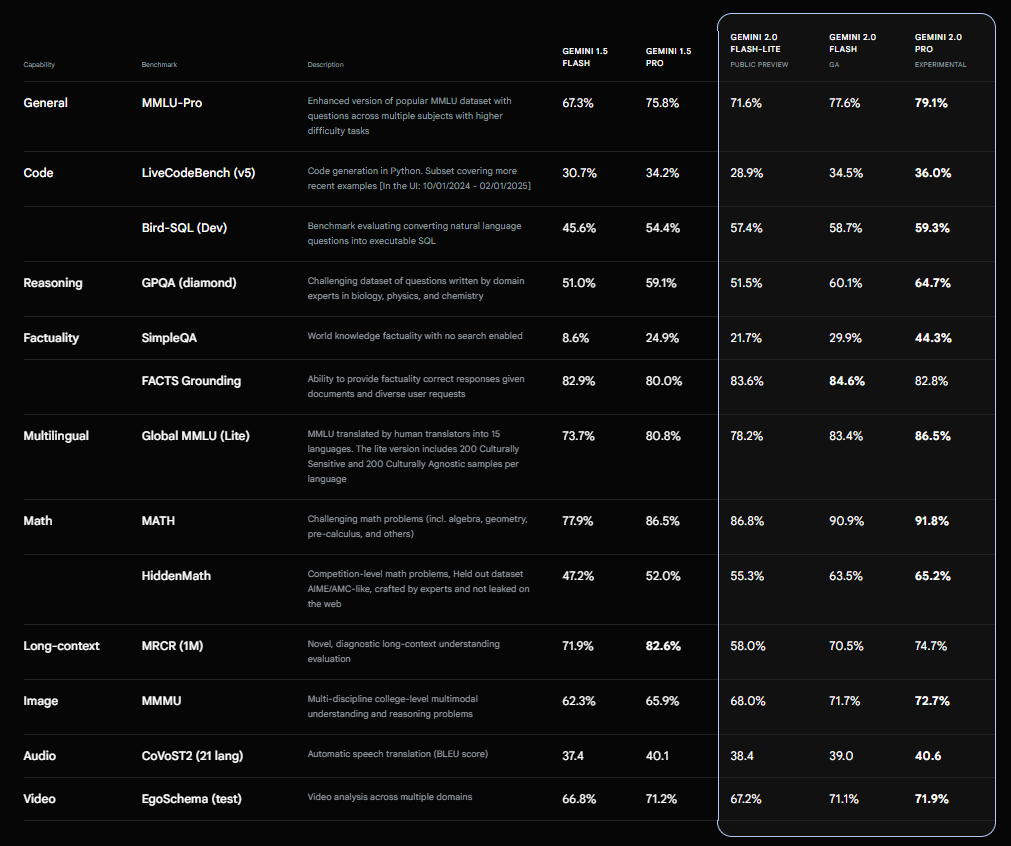The image size is (1011, 846).
Task: Select the SimpleQA benchmark name
Action: click(166, 338)
